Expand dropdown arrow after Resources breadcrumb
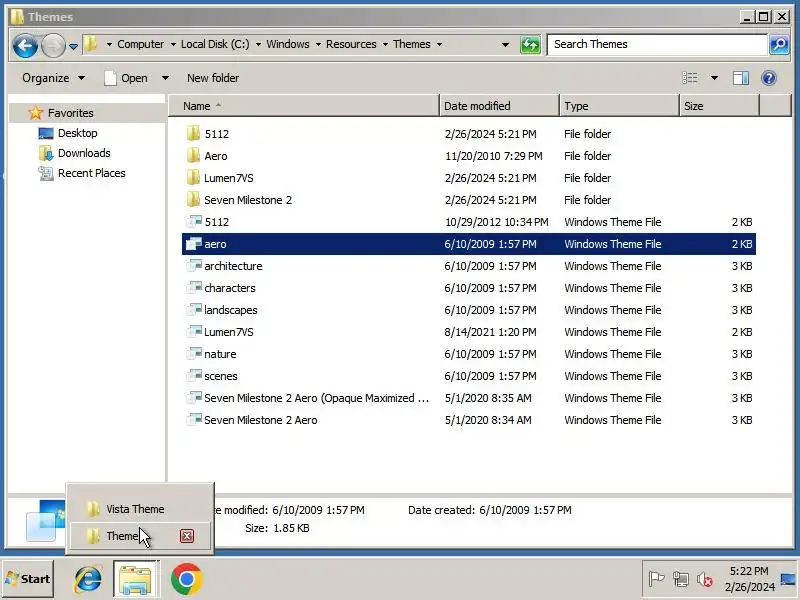The width and height of the screenshot is (800, 600). point(385,45)
